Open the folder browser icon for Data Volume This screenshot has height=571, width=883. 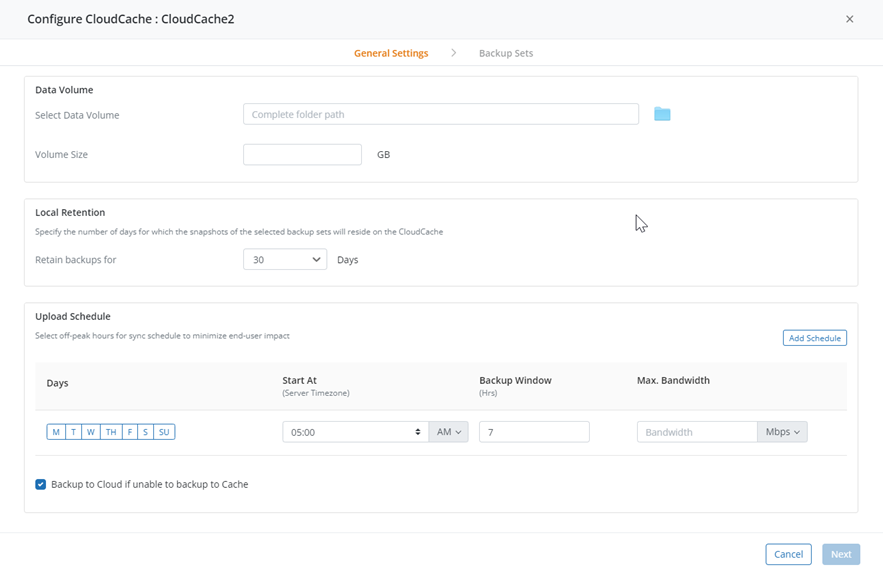coord(662,114)
